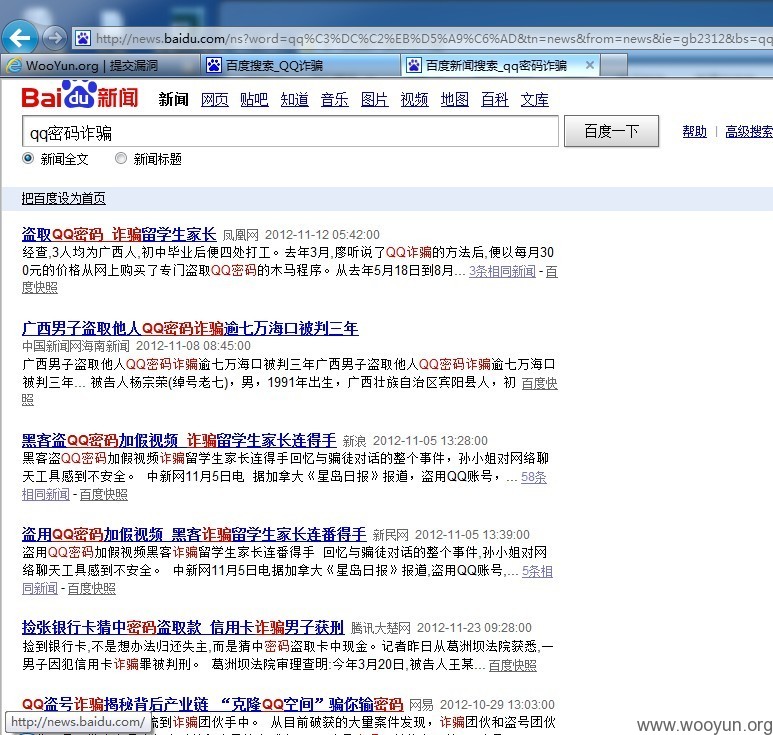Open the 贴吧 navigation link

point(254,100)
